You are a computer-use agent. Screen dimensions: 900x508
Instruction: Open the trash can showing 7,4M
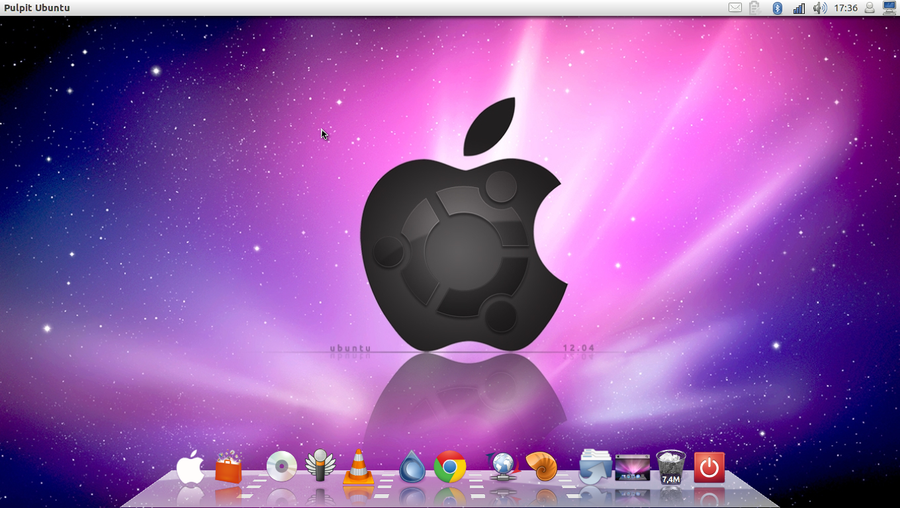pos(670,467)
